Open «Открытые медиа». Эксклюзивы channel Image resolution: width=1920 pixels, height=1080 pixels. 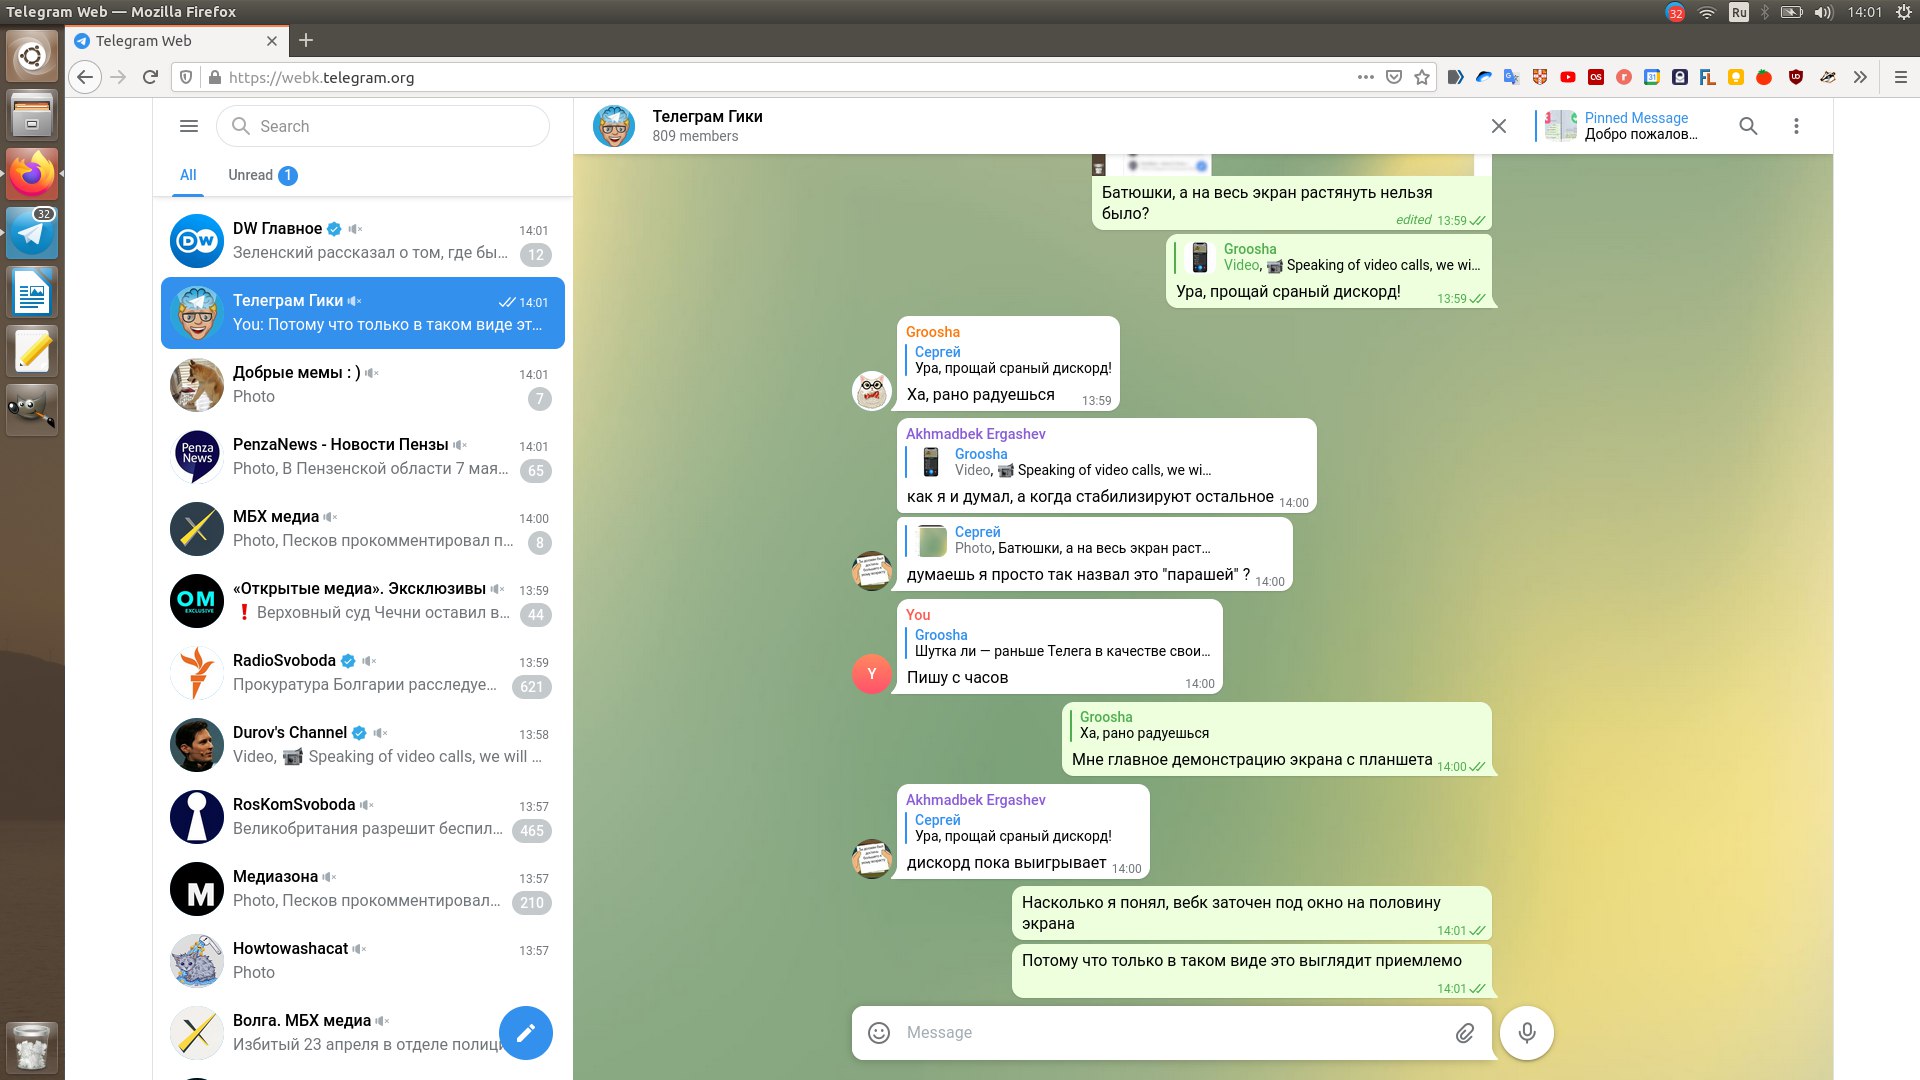[363, 601]
